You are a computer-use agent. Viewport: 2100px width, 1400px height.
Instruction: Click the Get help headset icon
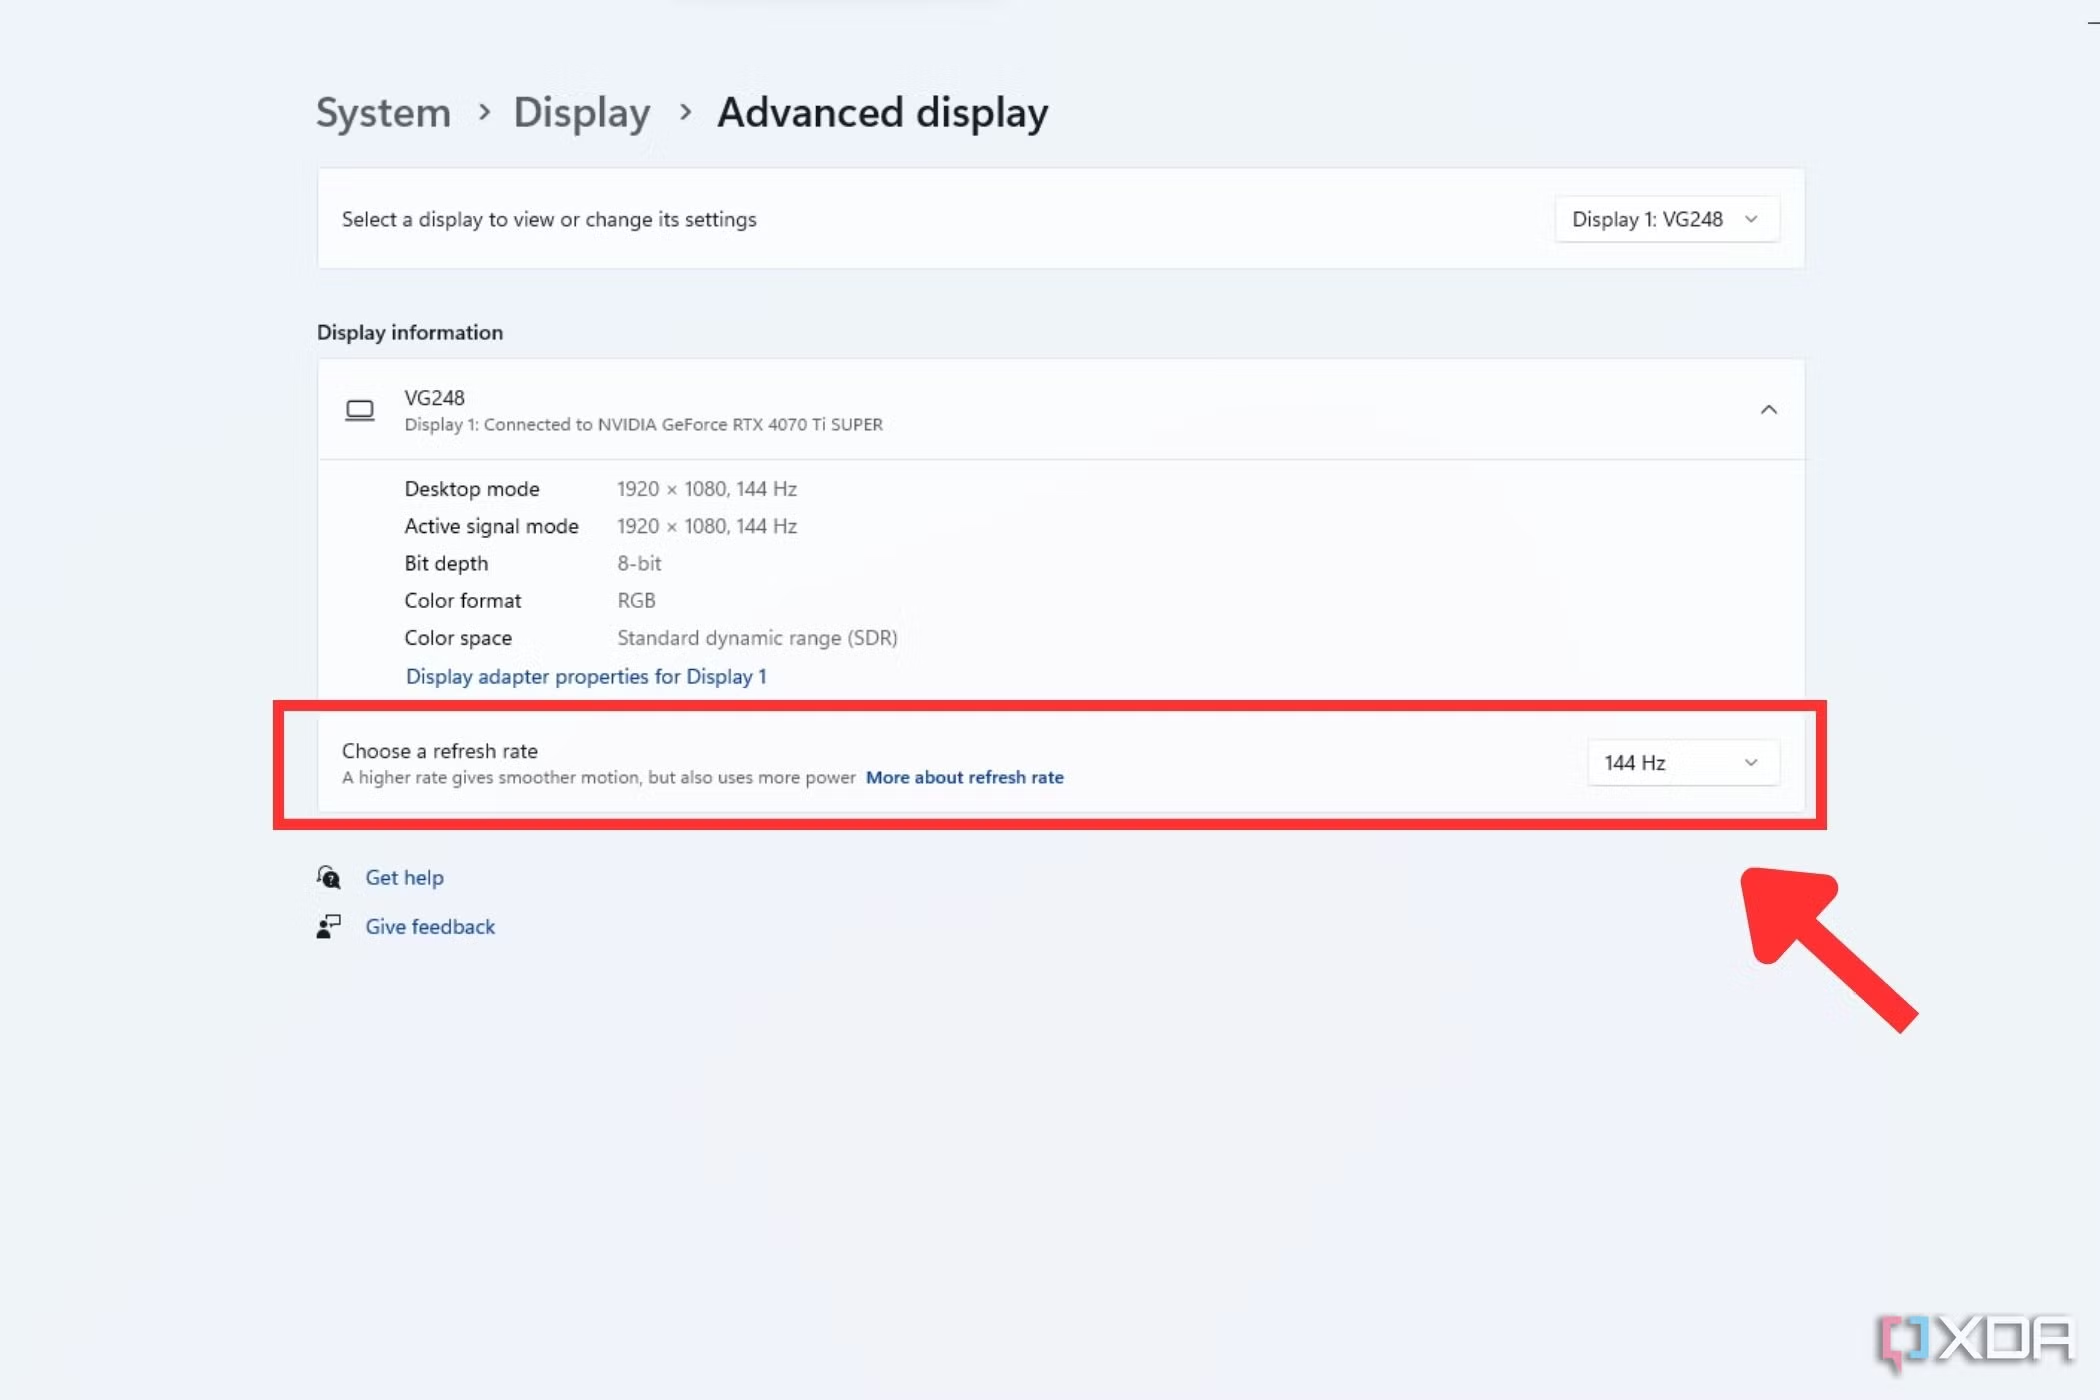click(x=329, y=877)
